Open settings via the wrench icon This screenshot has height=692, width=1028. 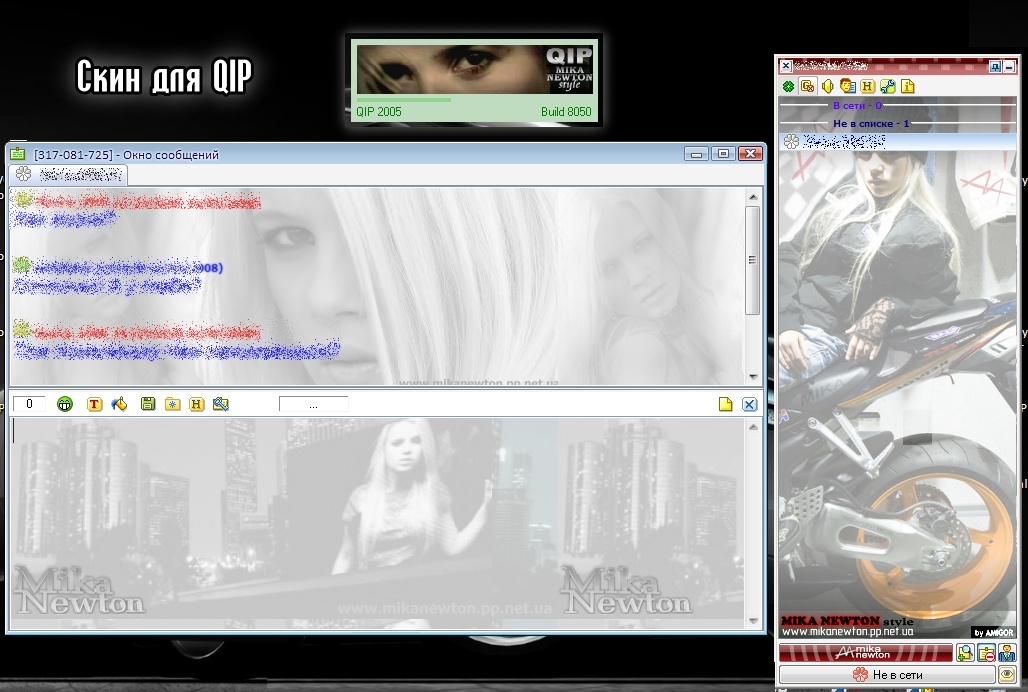click(x=888, y=86)
